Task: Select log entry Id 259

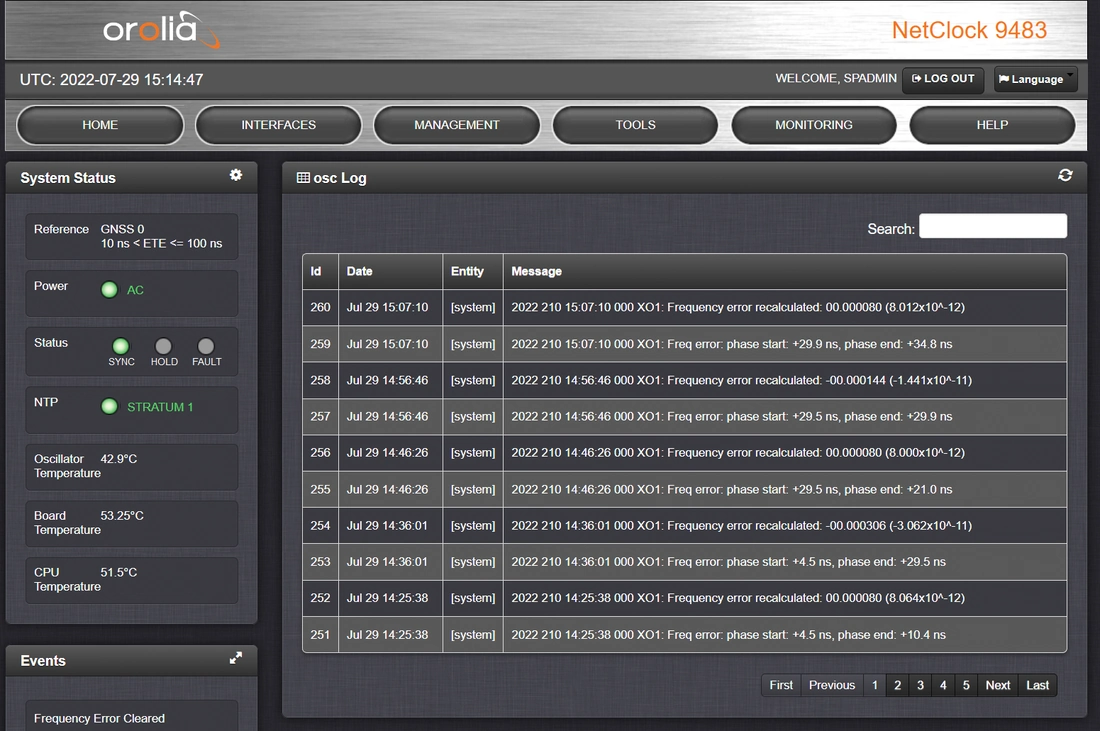Action: coord(685,344)
